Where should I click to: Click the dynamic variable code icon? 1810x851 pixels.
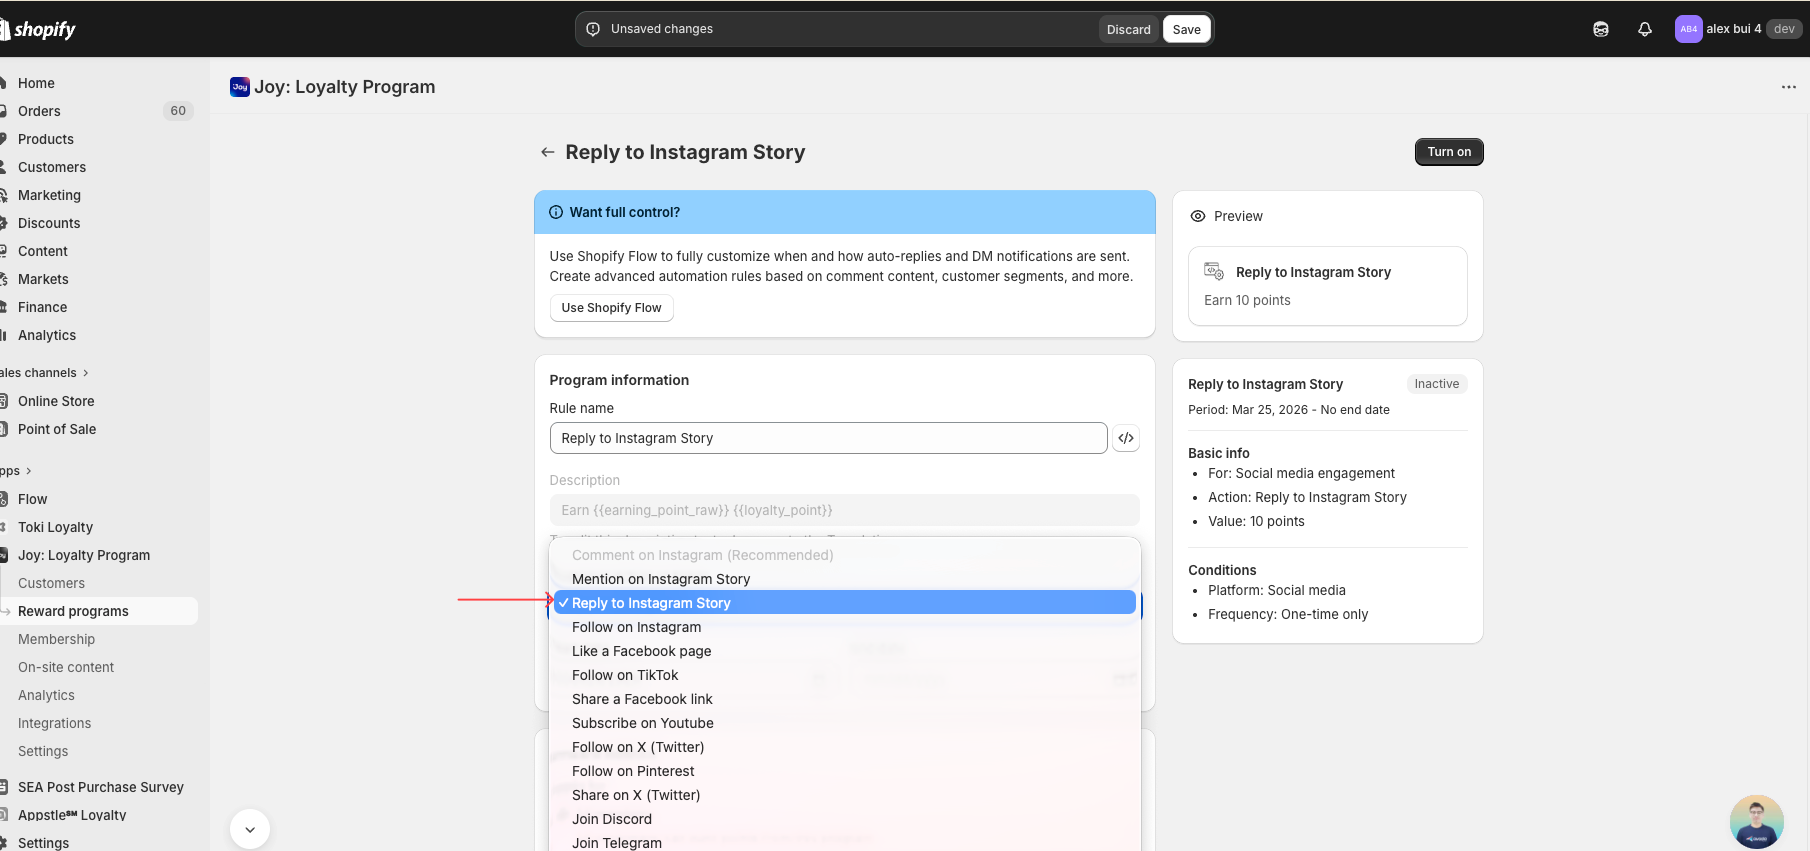coord(1126,438)
